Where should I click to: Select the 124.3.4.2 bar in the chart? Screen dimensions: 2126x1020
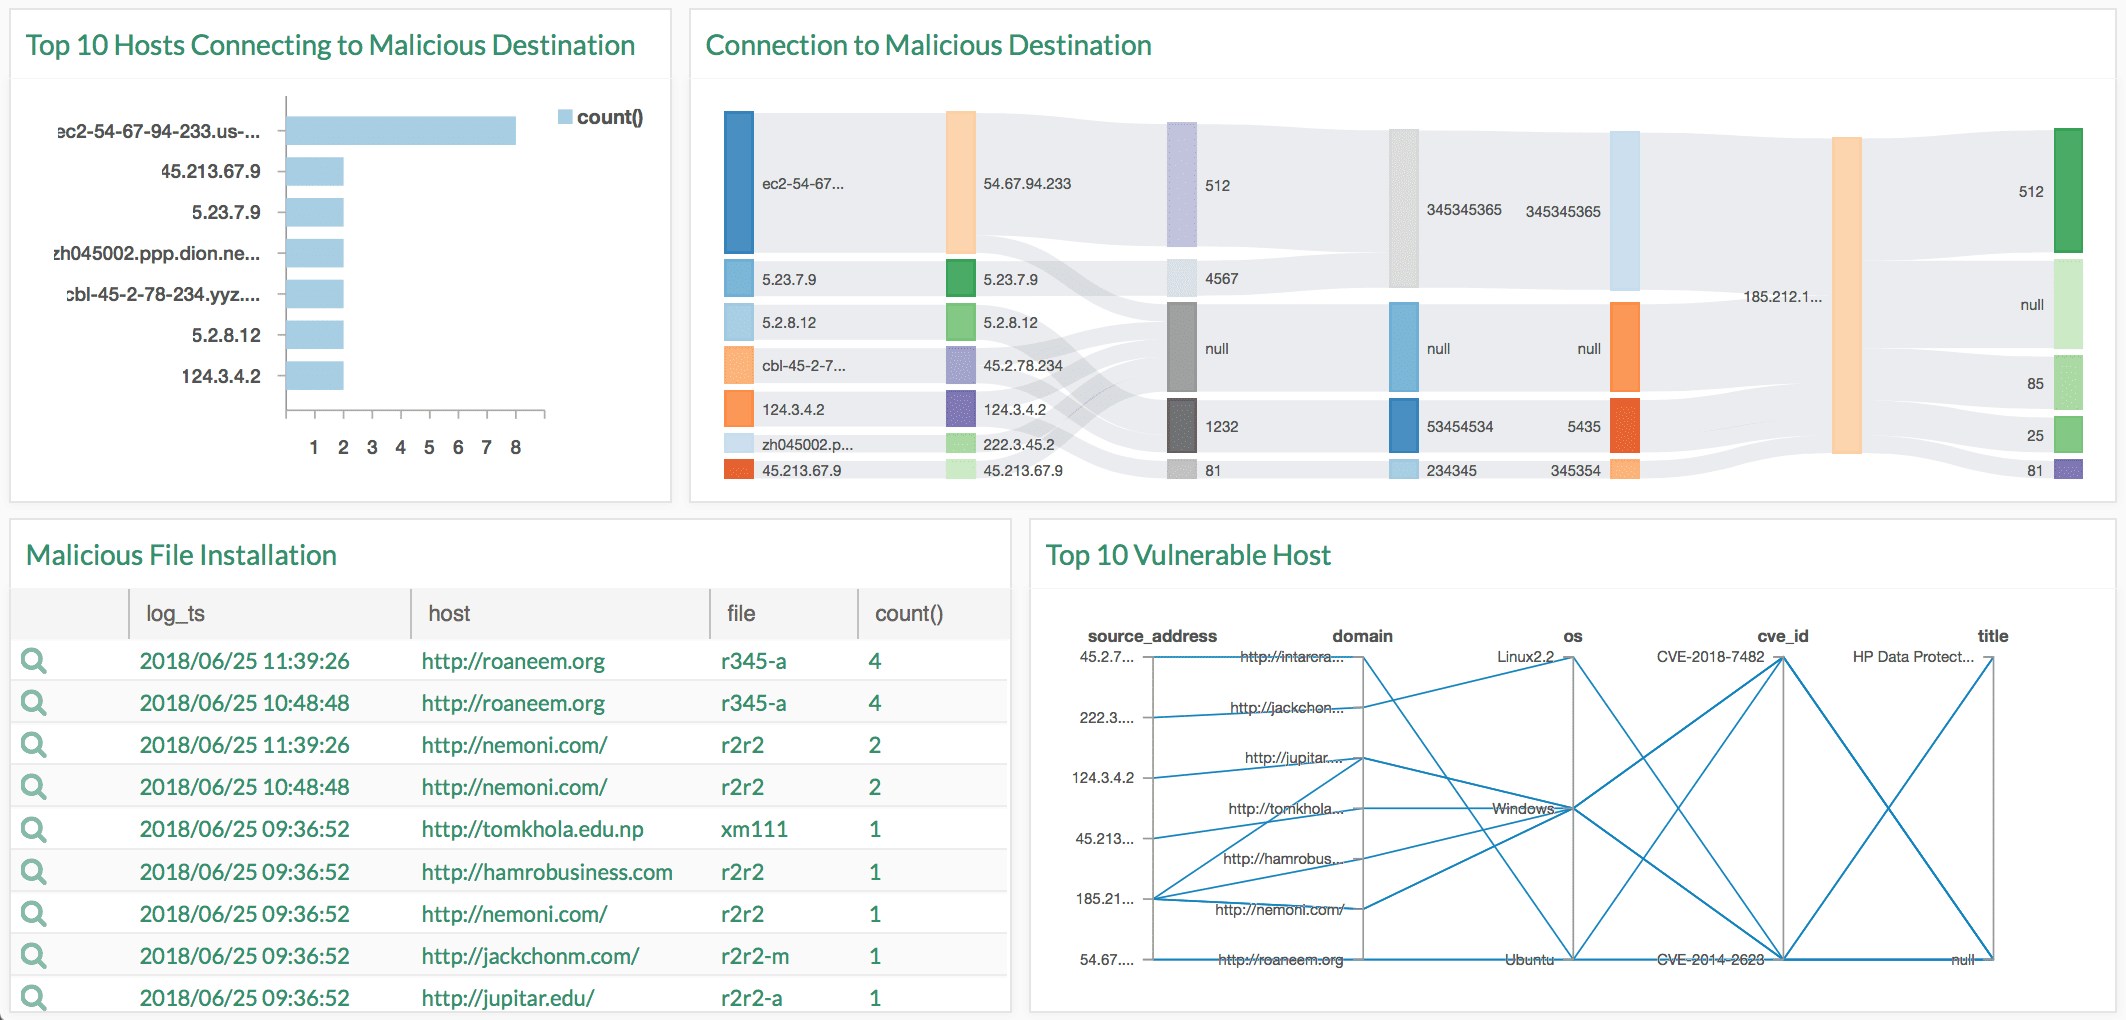tap(313, 375)
